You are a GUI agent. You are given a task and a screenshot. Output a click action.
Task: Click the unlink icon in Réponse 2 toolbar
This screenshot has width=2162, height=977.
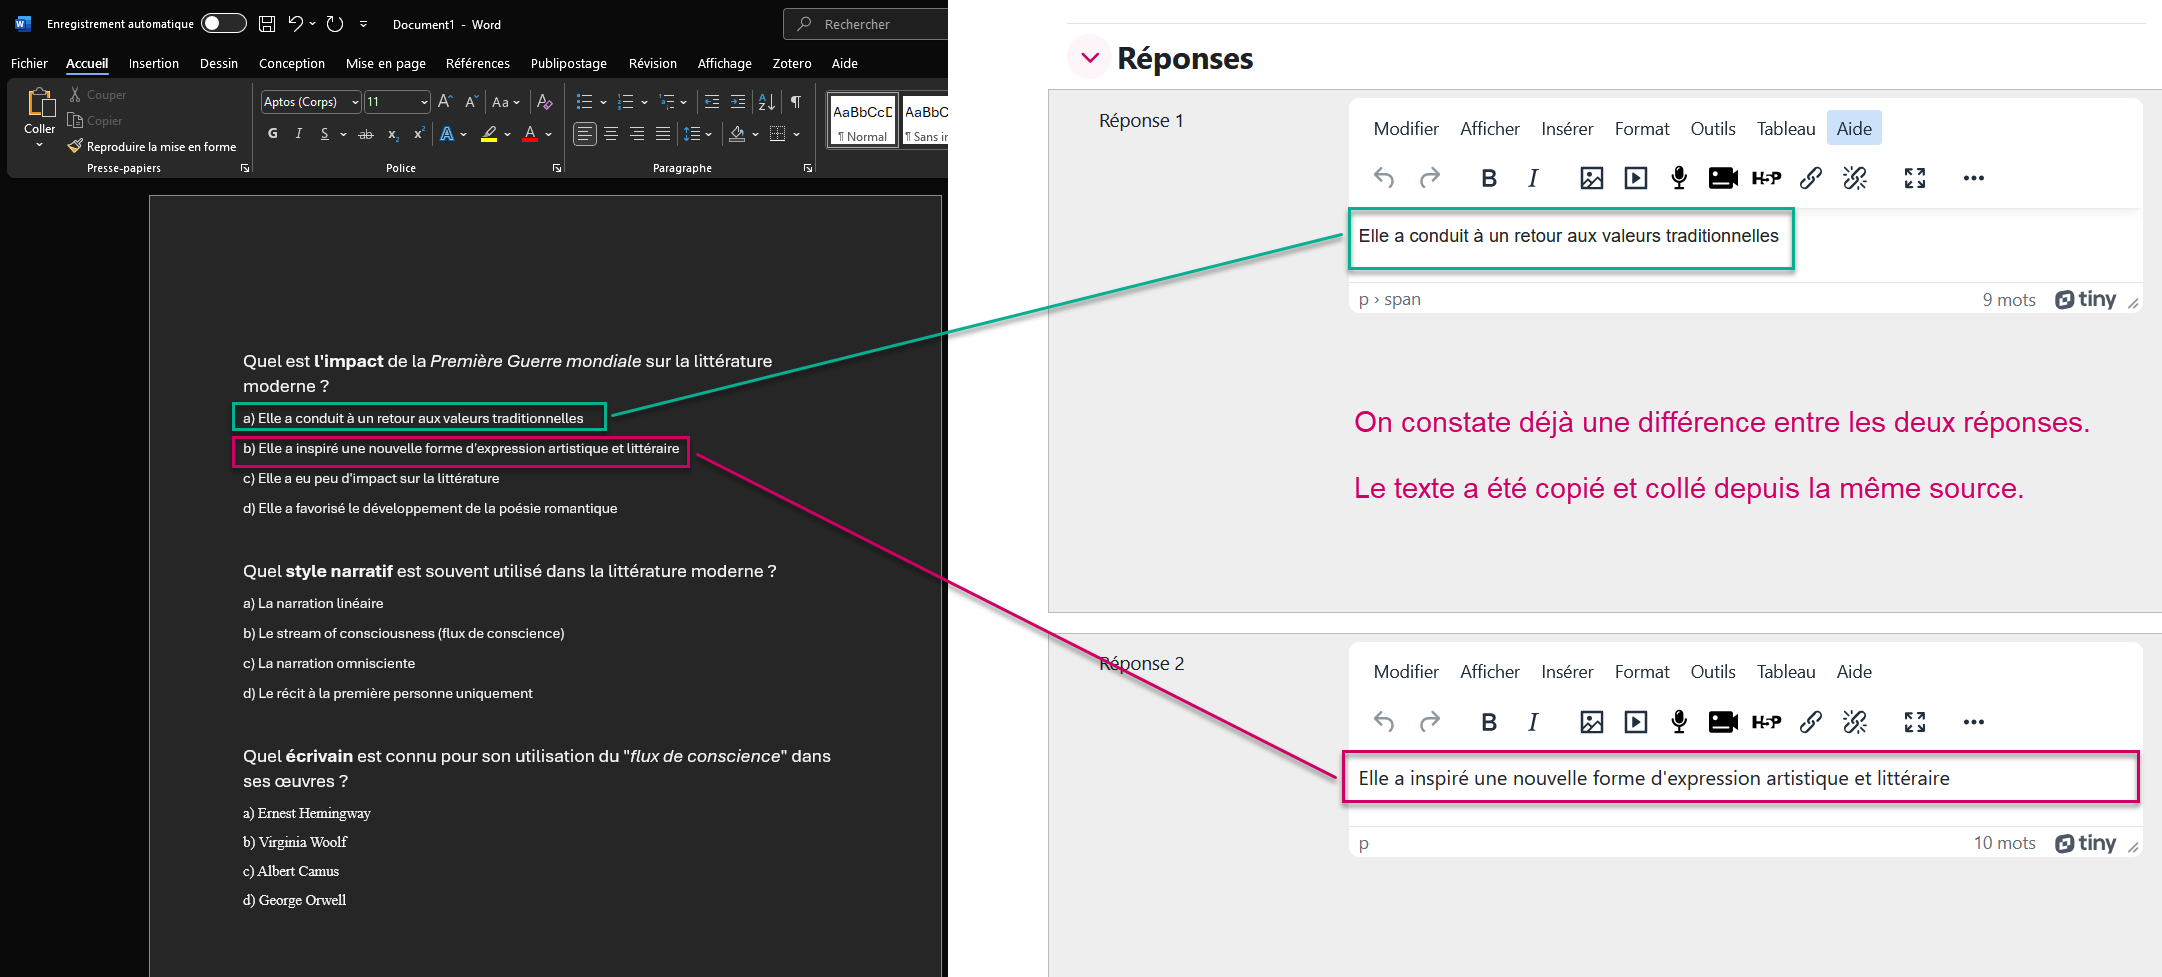click(1855, 722)
